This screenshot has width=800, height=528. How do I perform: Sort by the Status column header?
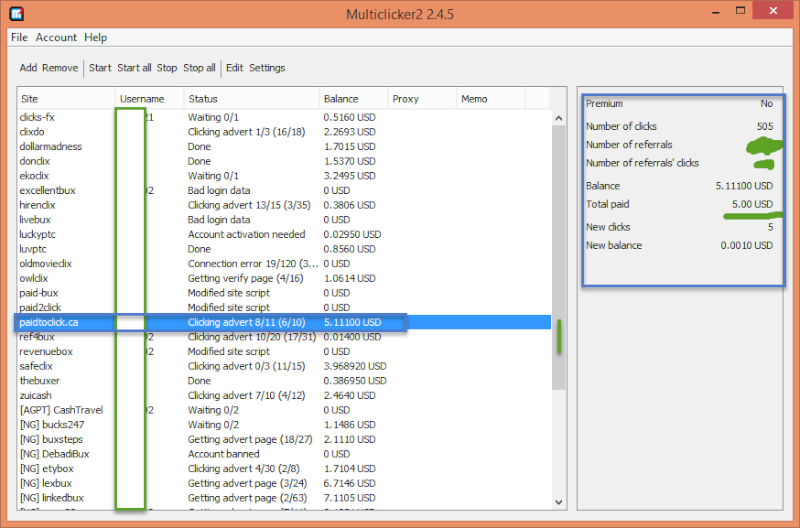(x=252, y=99)
